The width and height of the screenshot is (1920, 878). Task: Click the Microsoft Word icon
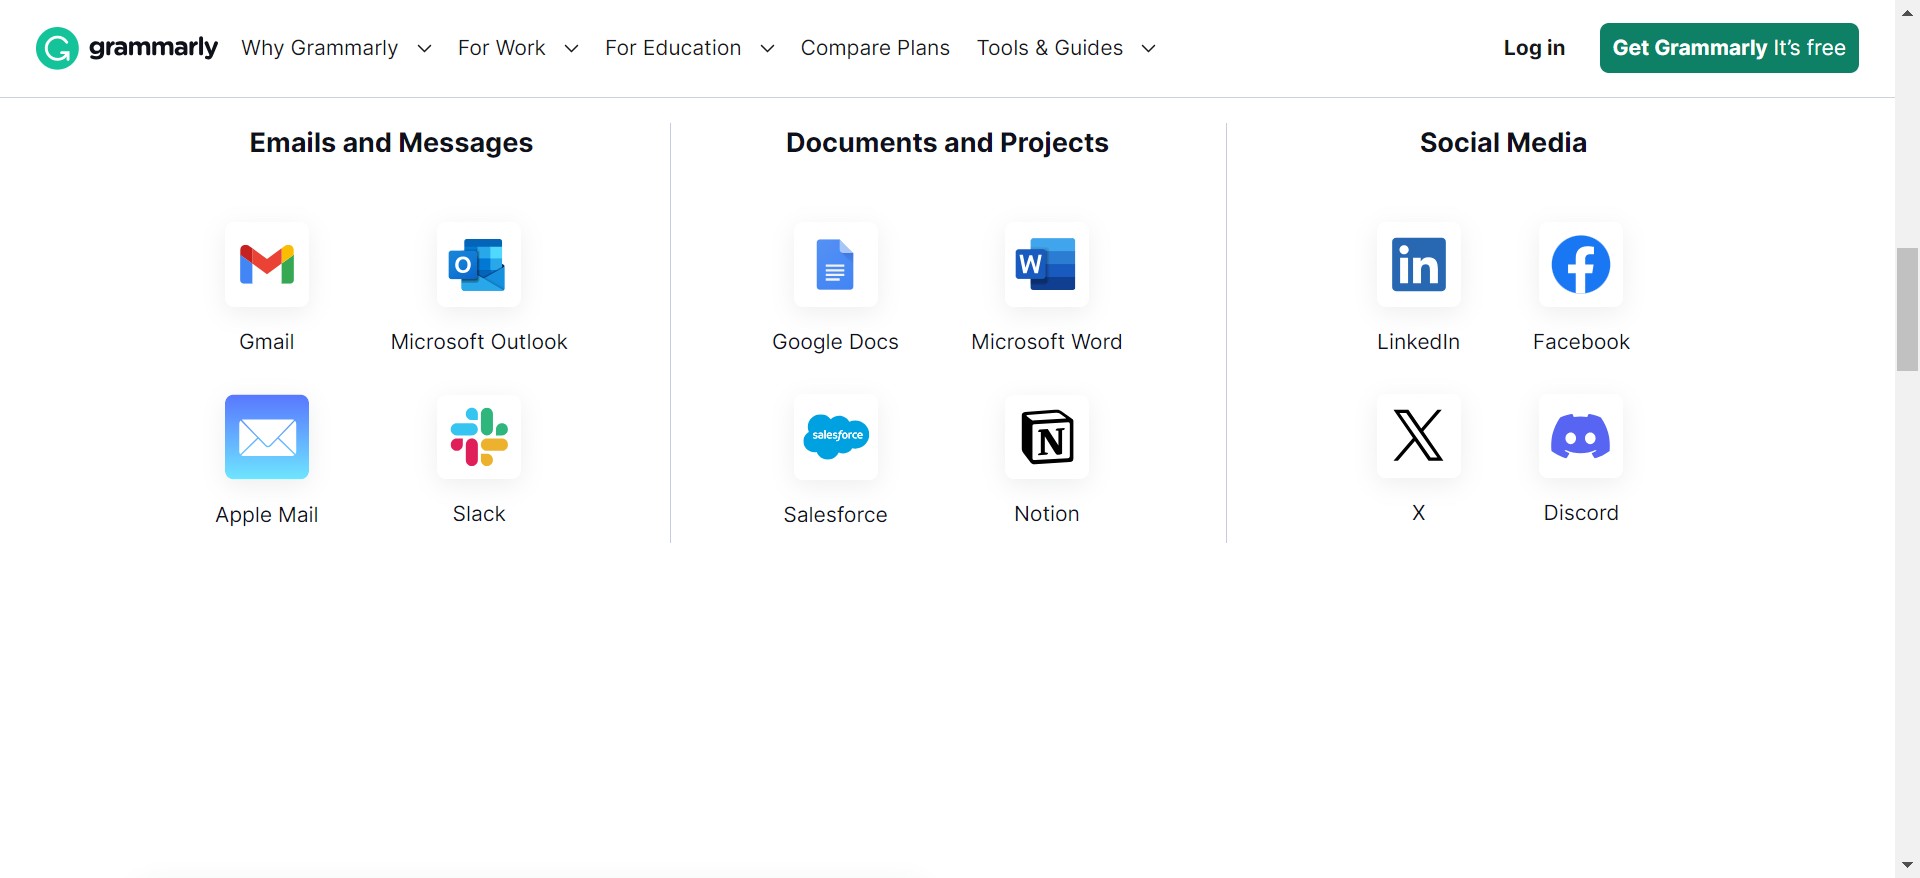coord(1046,265)
